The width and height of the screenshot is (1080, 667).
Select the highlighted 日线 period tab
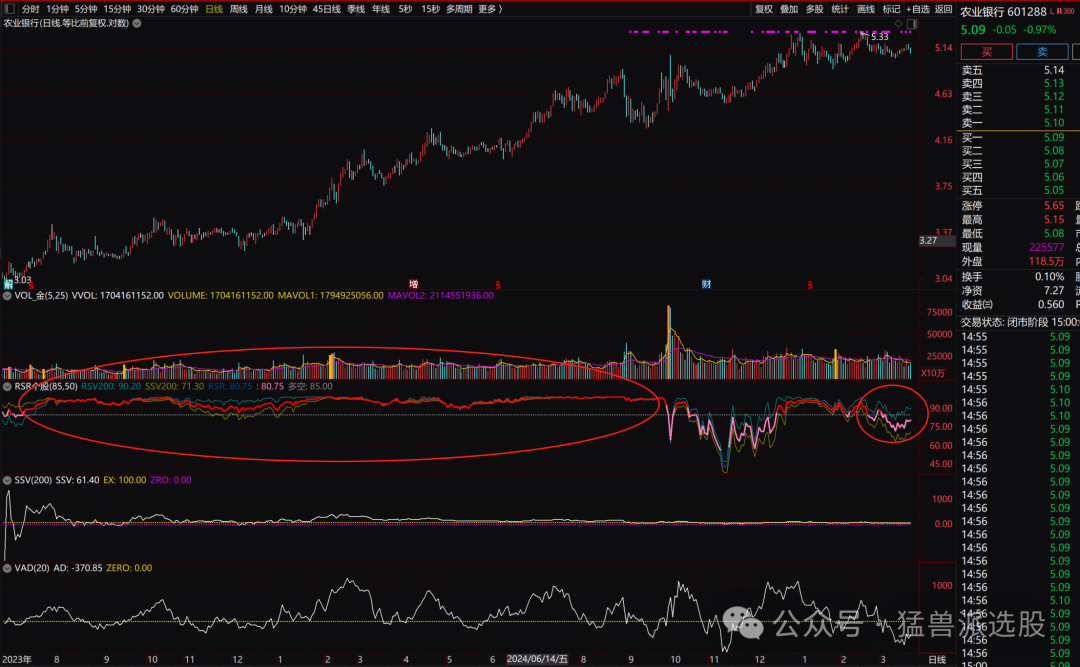[x=214, y=9]
